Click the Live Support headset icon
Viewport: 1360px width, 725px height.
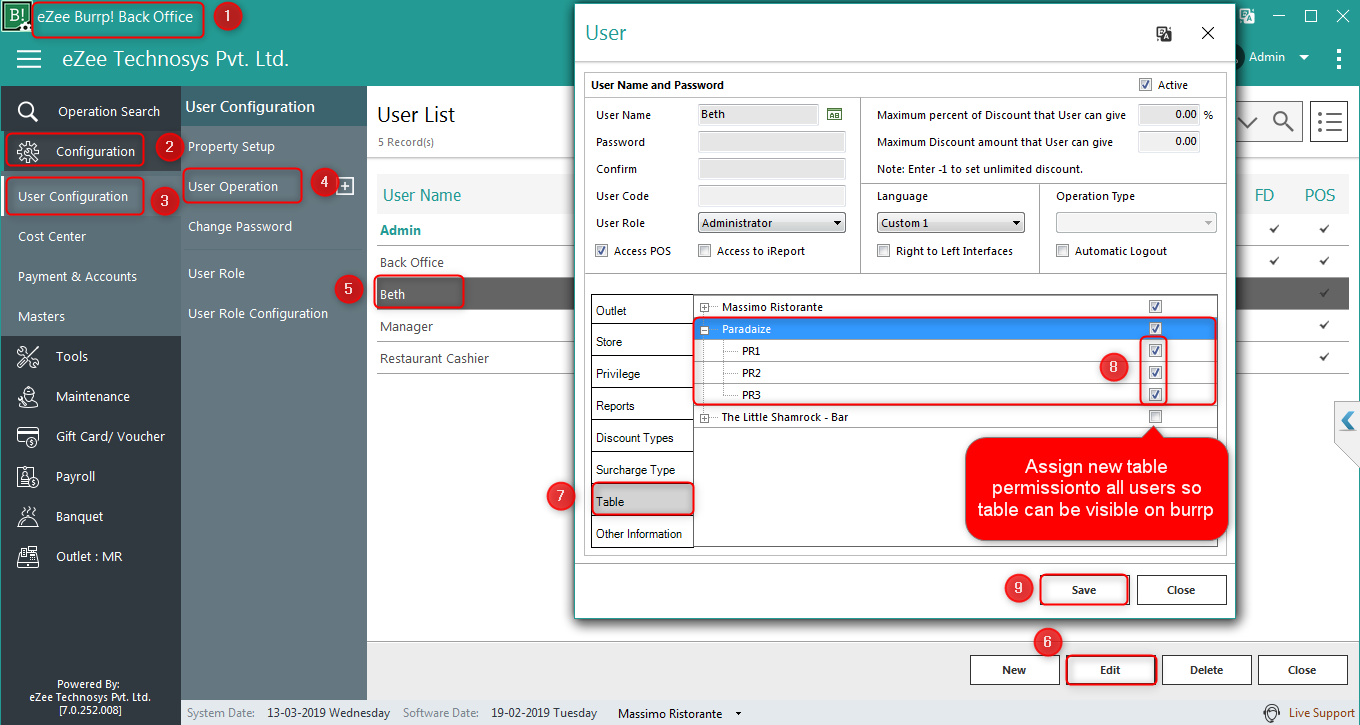coord(1271,713)
